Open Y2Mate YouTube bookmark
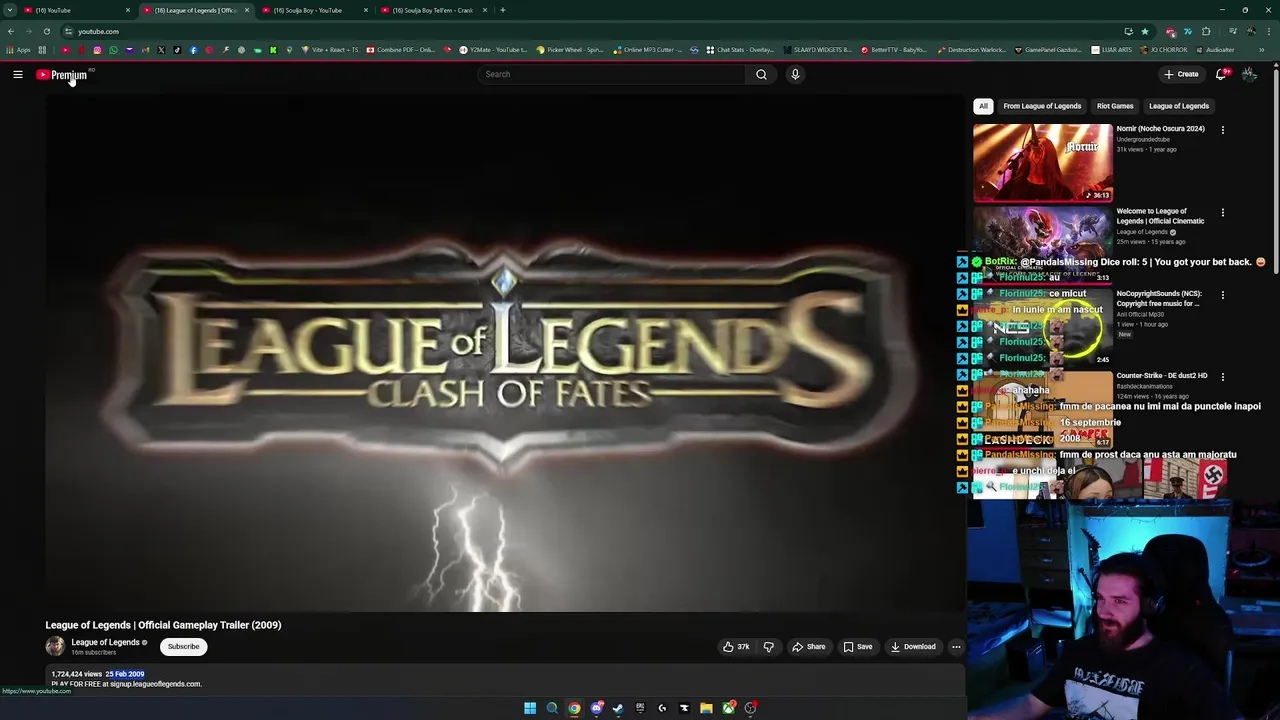 point(494,50)
